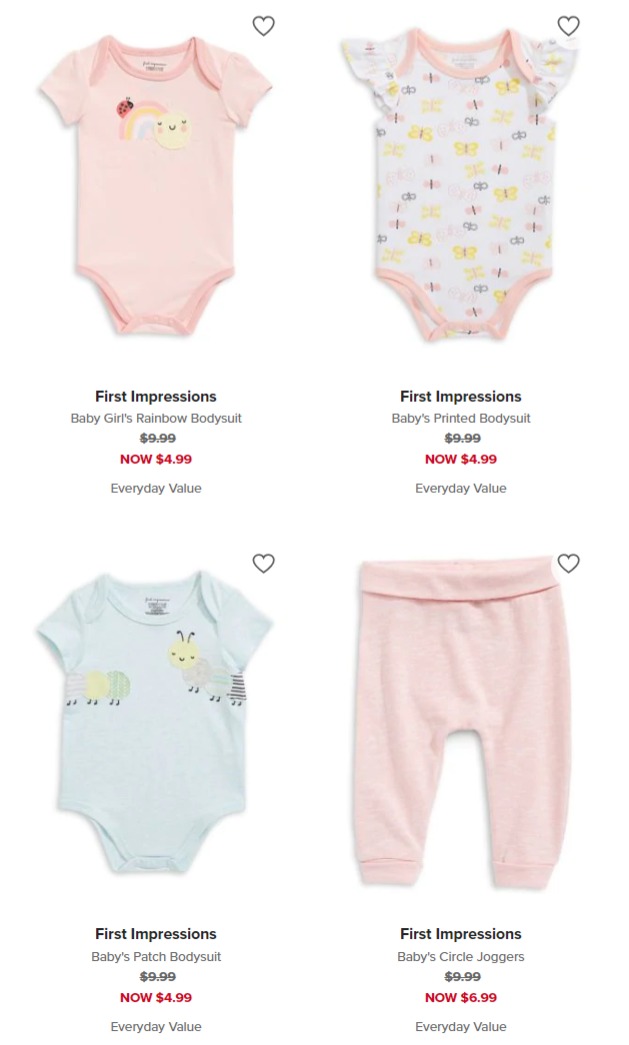Click First Impressions brand above Rainbow Bodysuit

pyautogui.click(x=156, y=397)
